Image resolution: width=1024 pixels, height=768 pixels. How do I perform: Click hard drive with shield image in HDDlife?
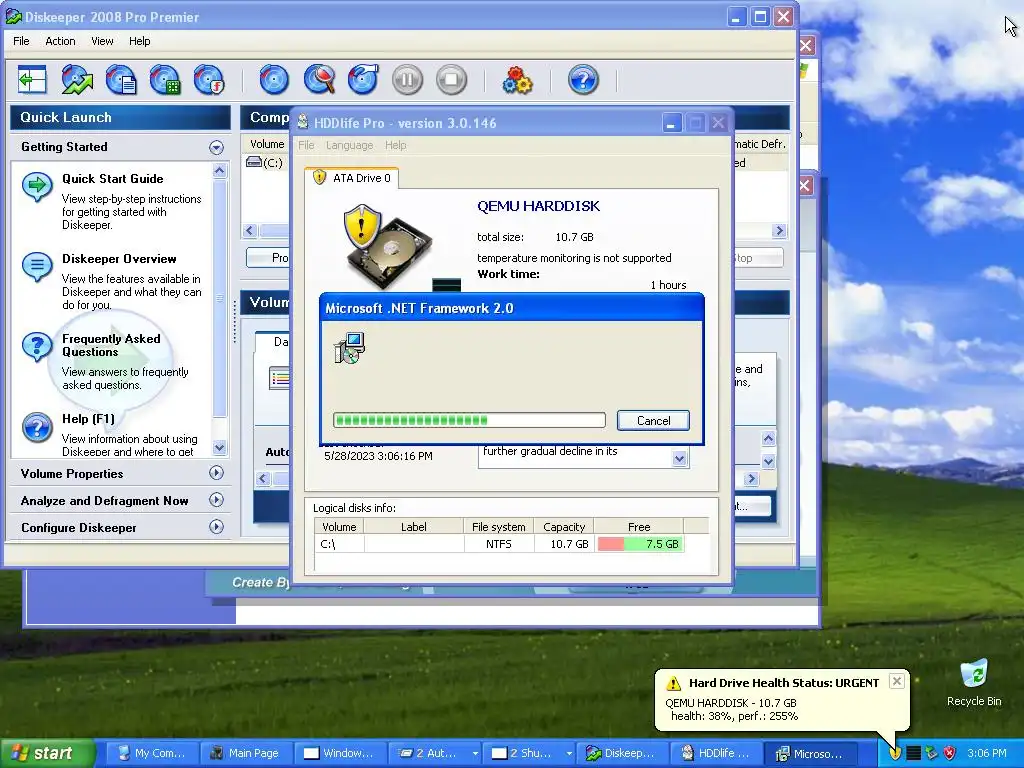pyautogui.click(x=388, y=247)
